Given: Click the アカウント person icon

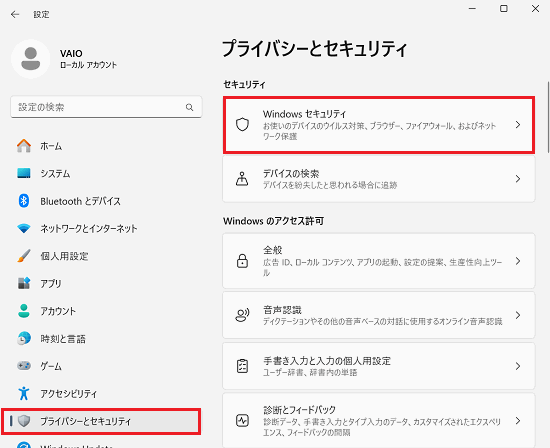Looking at the screenshot, I should [24, 311].
